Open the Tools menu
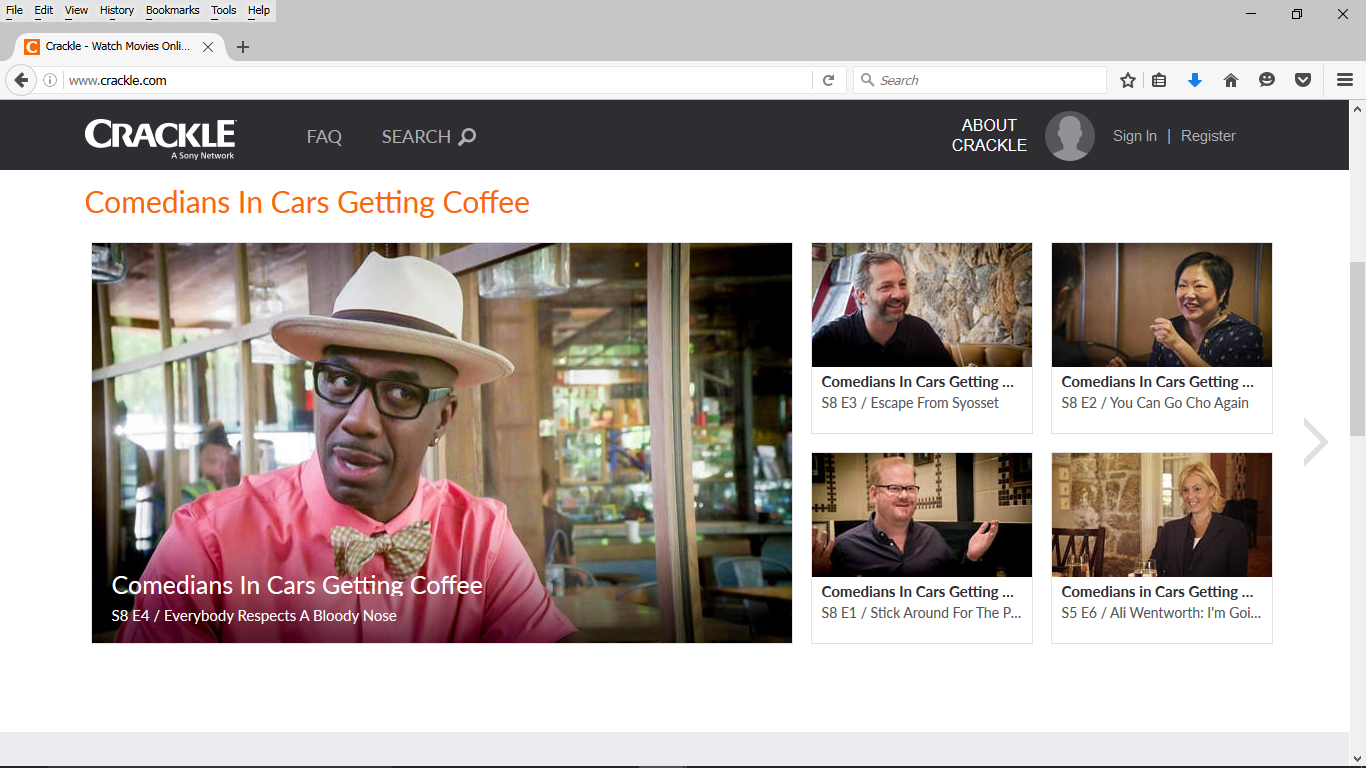1366x768 pixels. coord(224,10)
